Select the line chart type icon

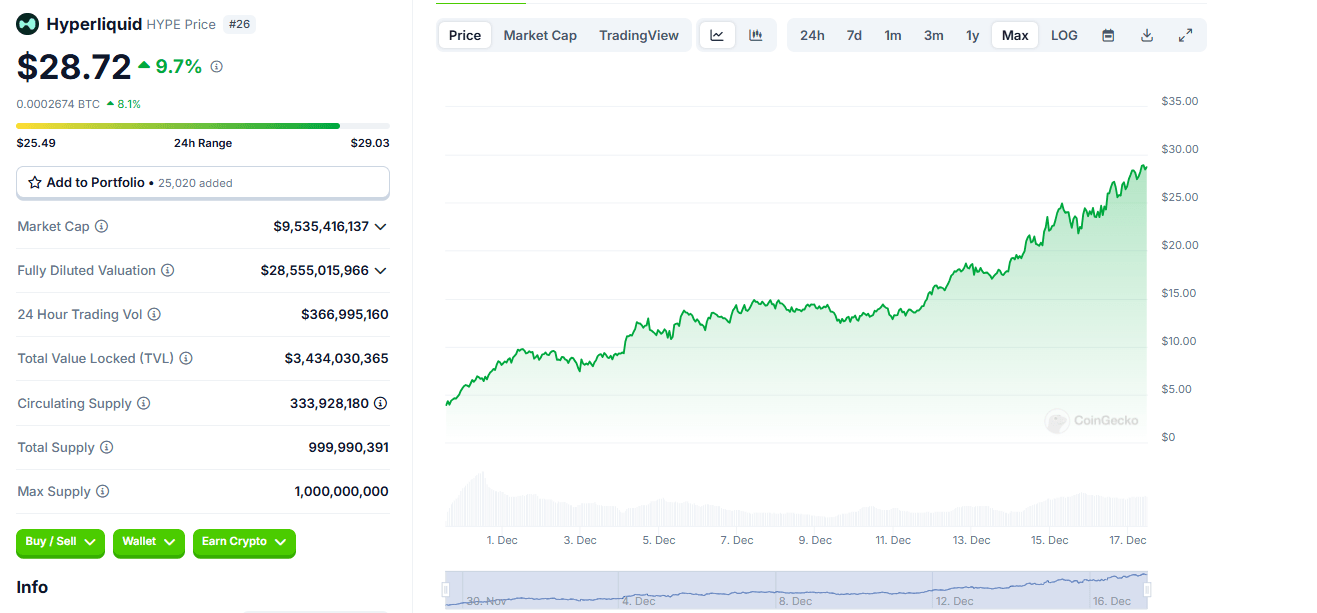pyautogui.click(x=717, y=34)
